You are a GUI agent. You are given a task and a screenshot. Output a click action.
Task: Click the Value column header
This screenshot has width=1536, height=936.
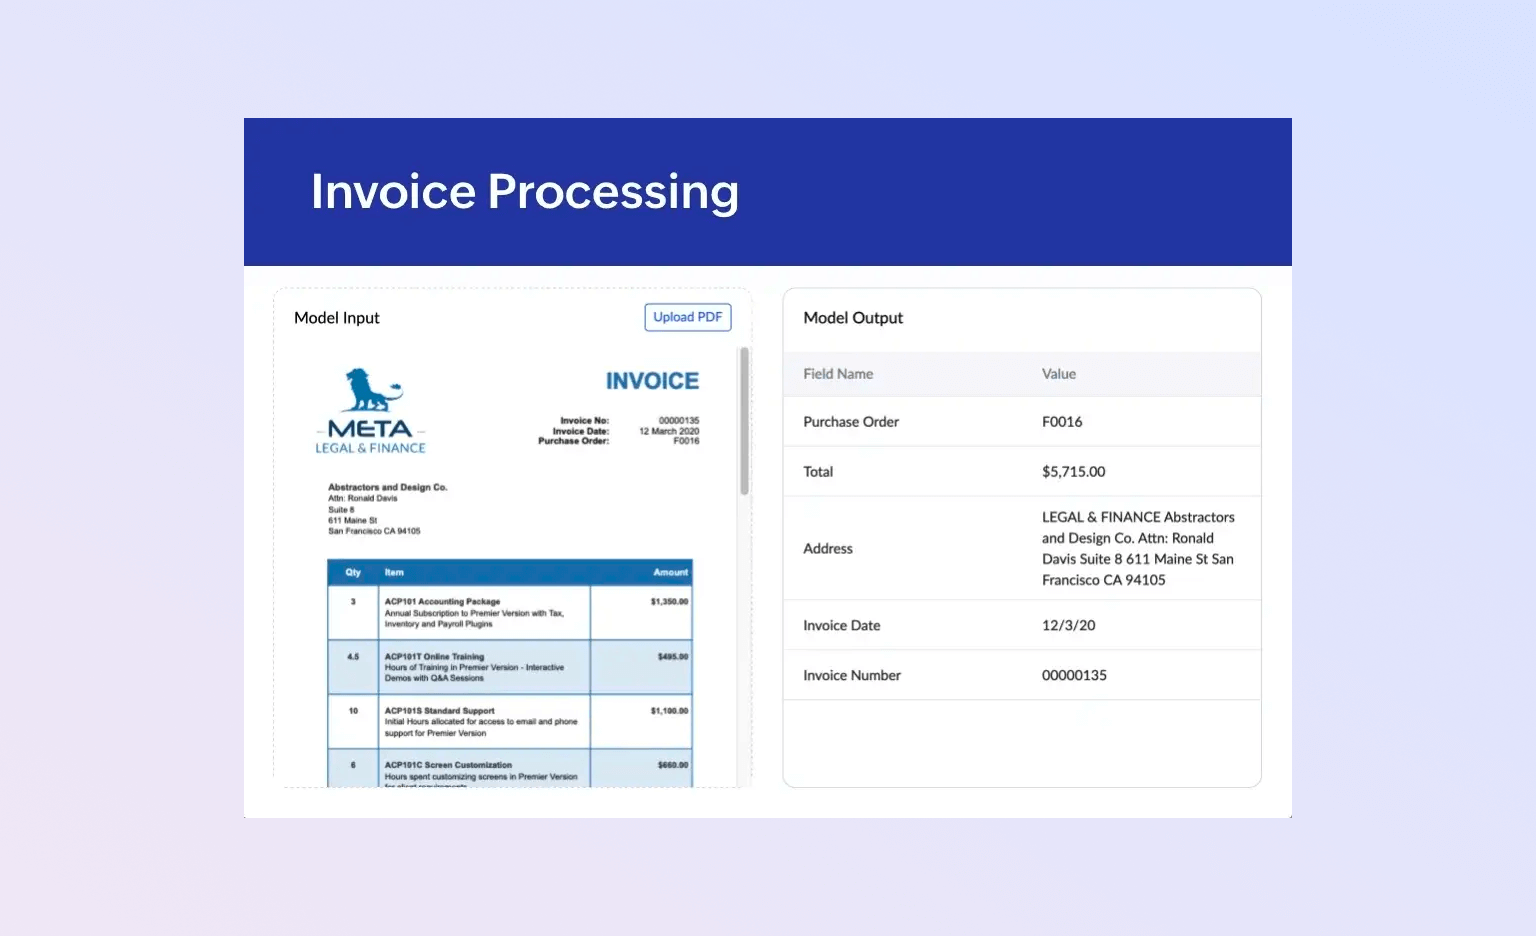point(1058,374)
